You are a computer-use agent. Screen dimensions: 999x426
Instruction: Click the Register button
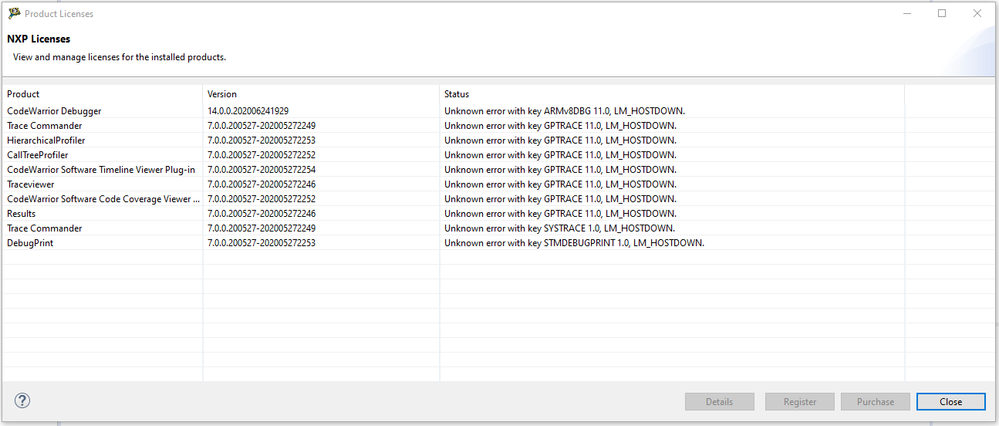click(x=800, y=402)
